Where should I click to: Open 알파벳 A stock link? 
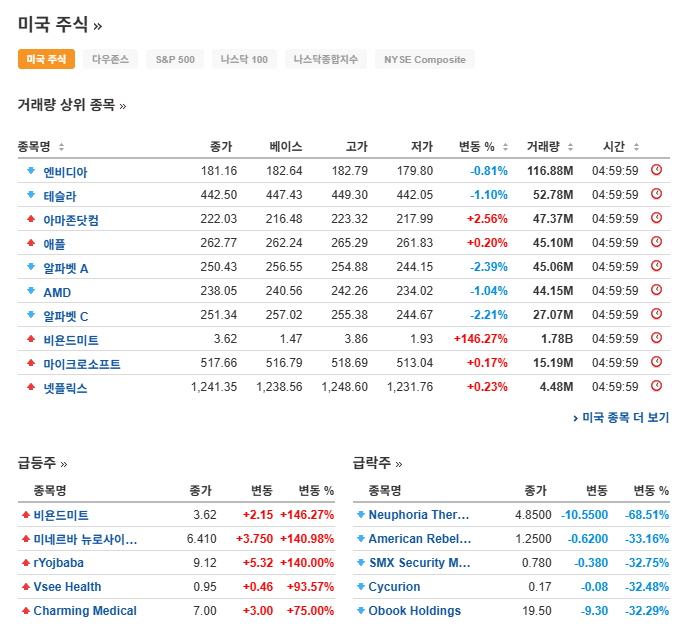pyautogui.click(x=66, y=268)
